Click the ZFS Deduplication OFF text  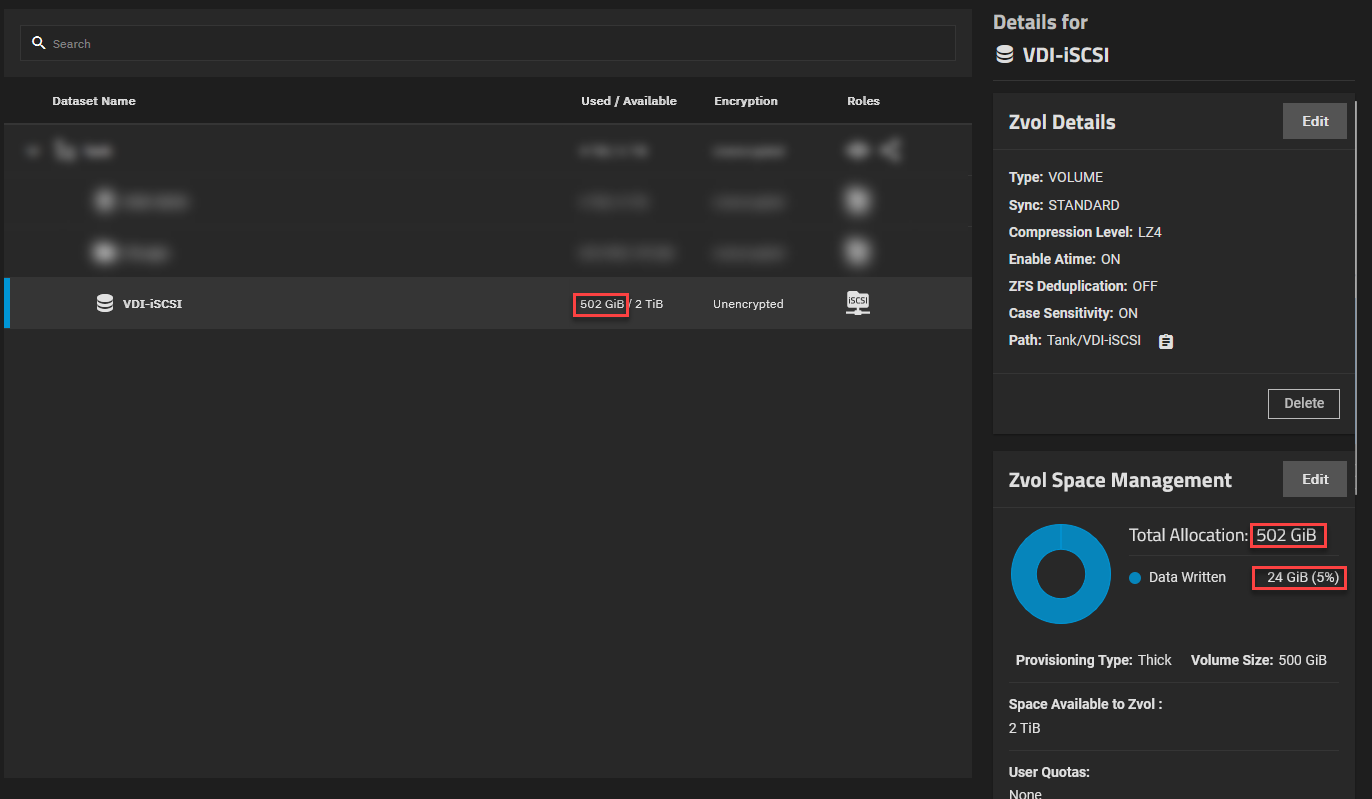(x=1083, y=286)
